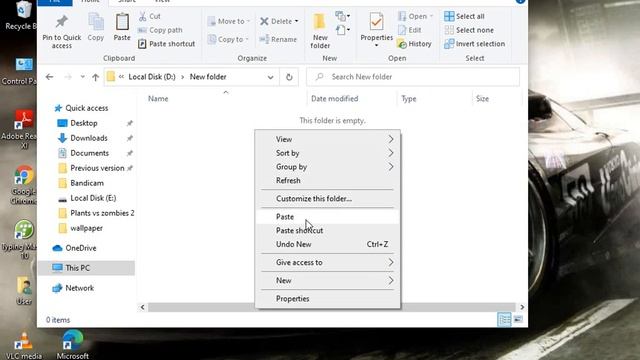The height and width of the screenshot is (360, 640).
Task: Click Select none in the ribbon
Action: click(469, 30)
